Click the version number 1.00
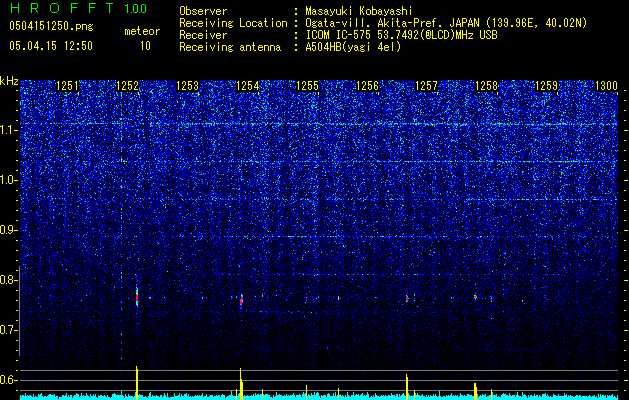This screenshot has height=400, width=629. (x=135, y=8)
